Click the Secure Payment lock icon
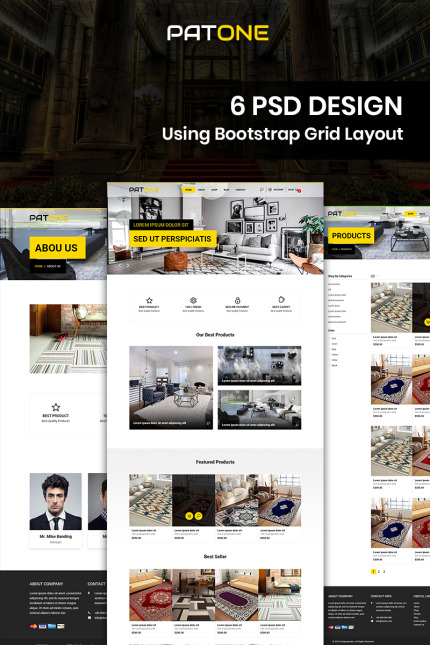The height and width of the screenshot is (645, 430). coord(237,300)
